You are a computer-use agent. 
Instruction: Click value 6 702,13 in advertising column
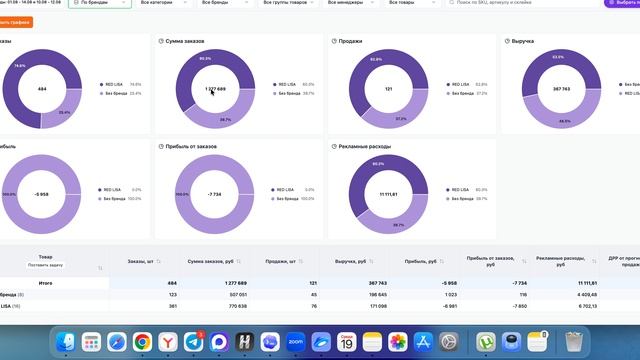[x=587, y=306]
